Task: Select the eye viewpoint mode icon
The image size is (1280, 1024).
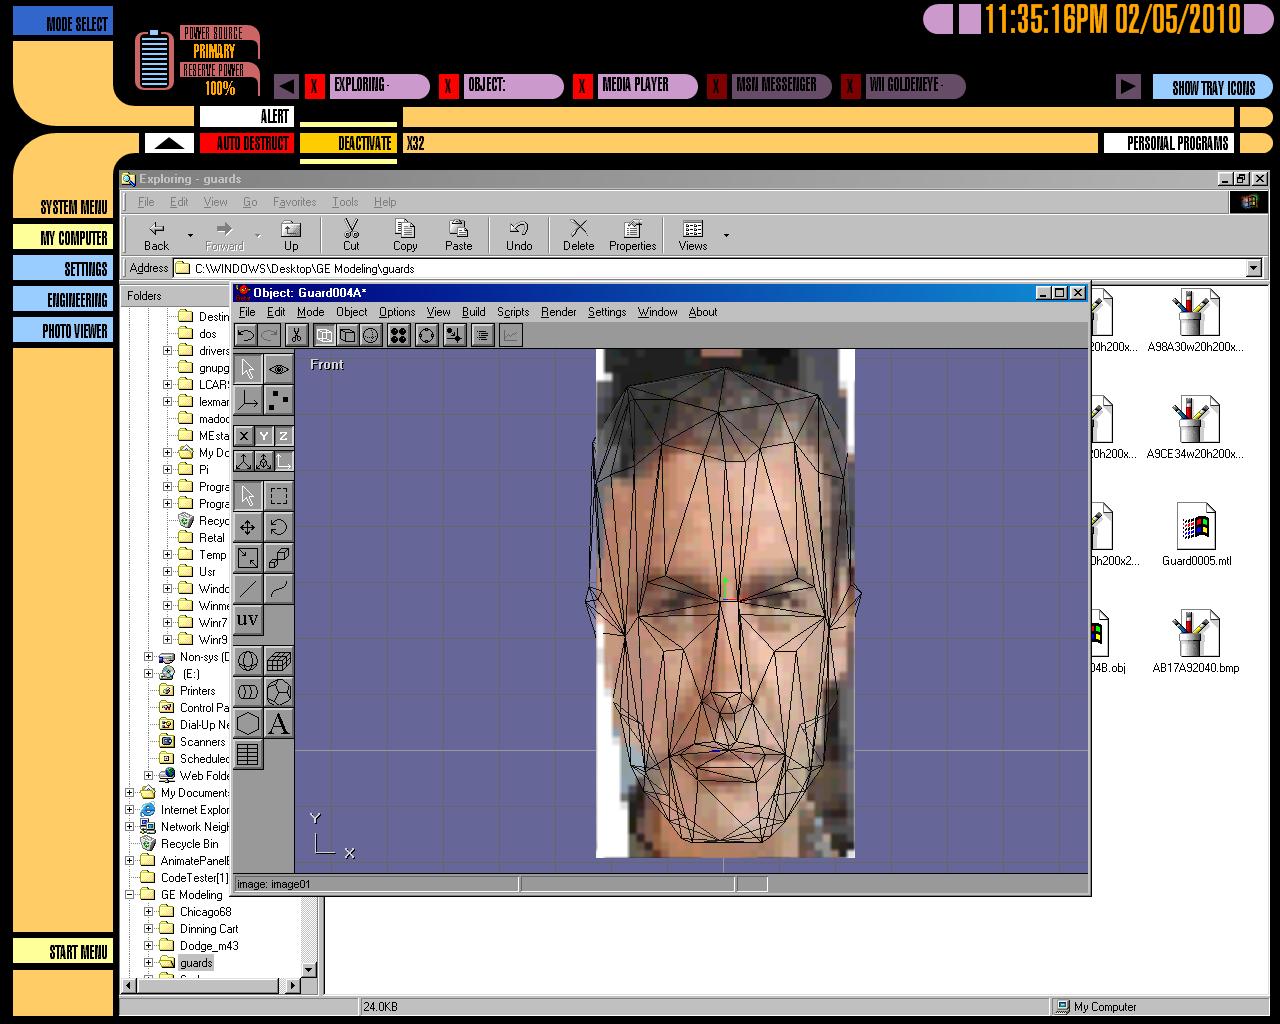Action: click(x=279, y=369)
